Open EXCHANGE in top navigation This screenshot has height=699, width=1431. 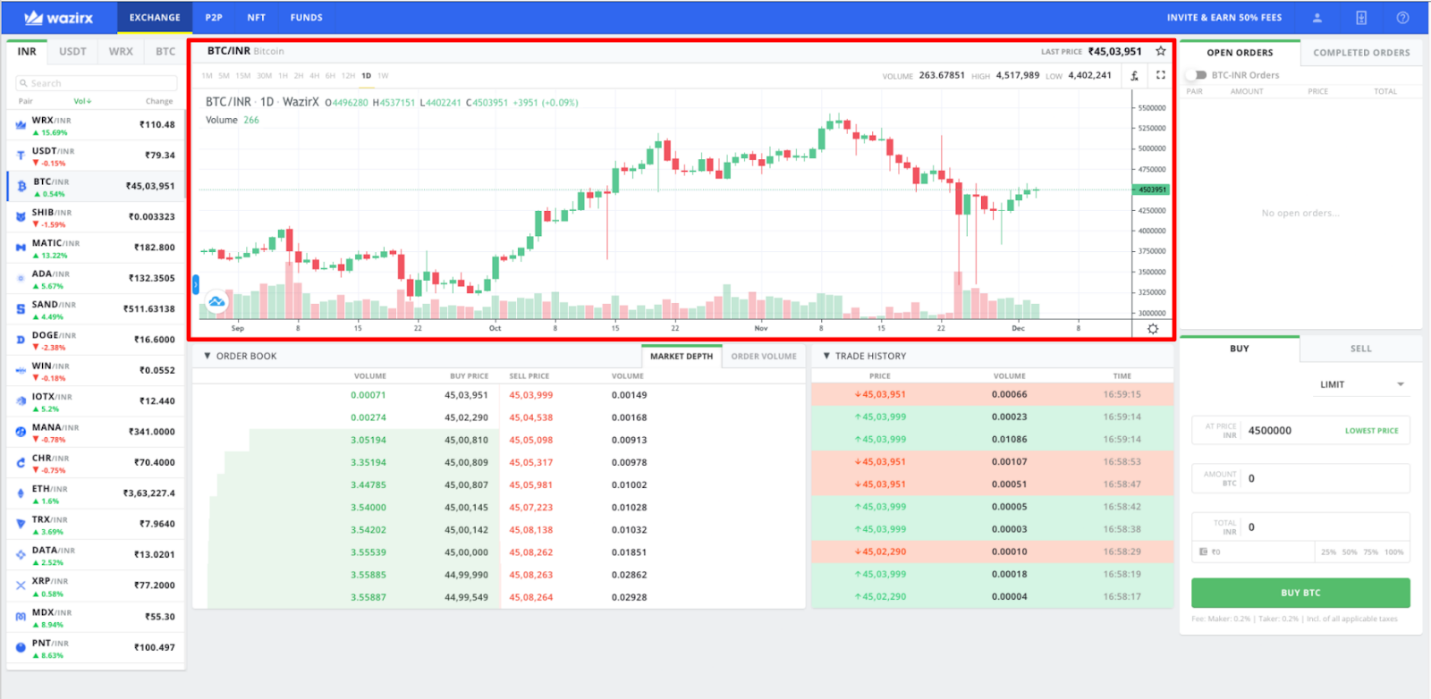pyautogui.click(x=155, y=18)
